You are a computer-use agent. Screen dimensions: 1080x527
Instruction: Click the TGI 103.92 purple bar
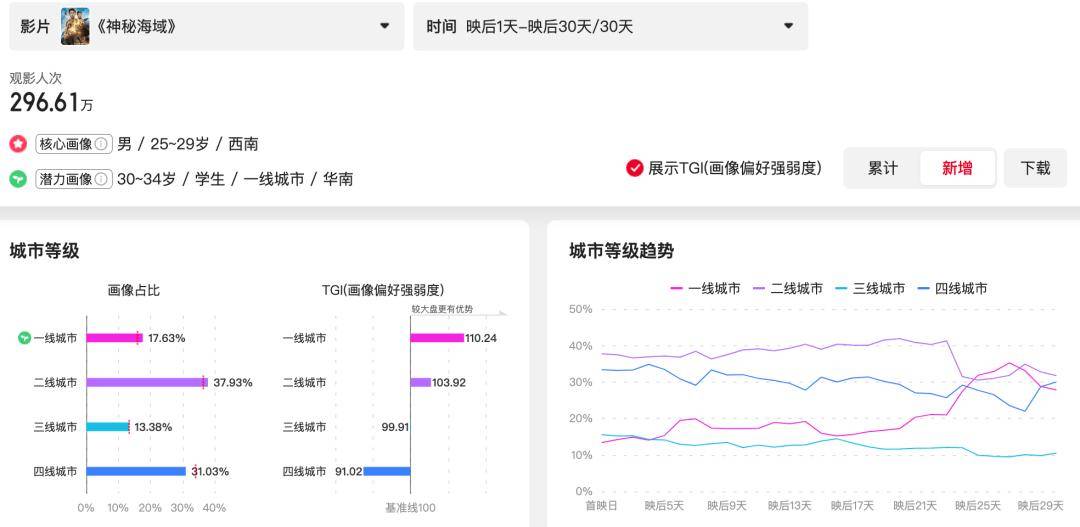point(421,382)
